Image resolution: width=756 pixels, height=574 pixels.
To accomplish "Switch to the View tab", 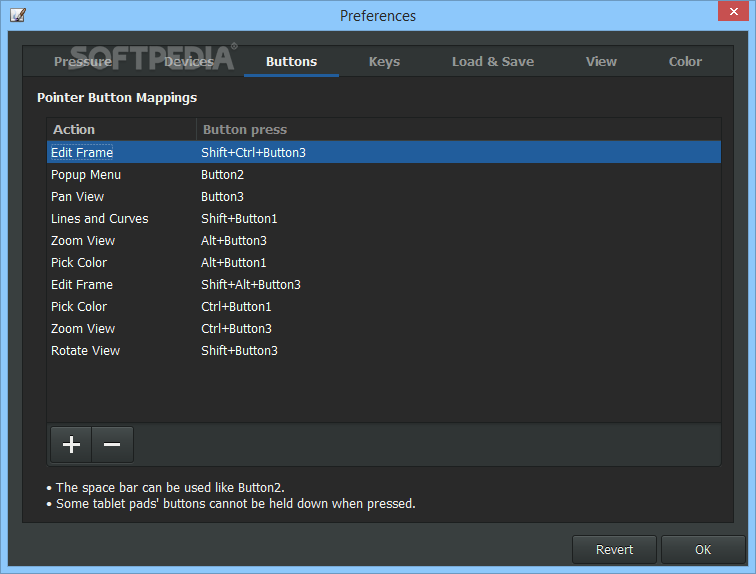I will (x=601, y=61).
